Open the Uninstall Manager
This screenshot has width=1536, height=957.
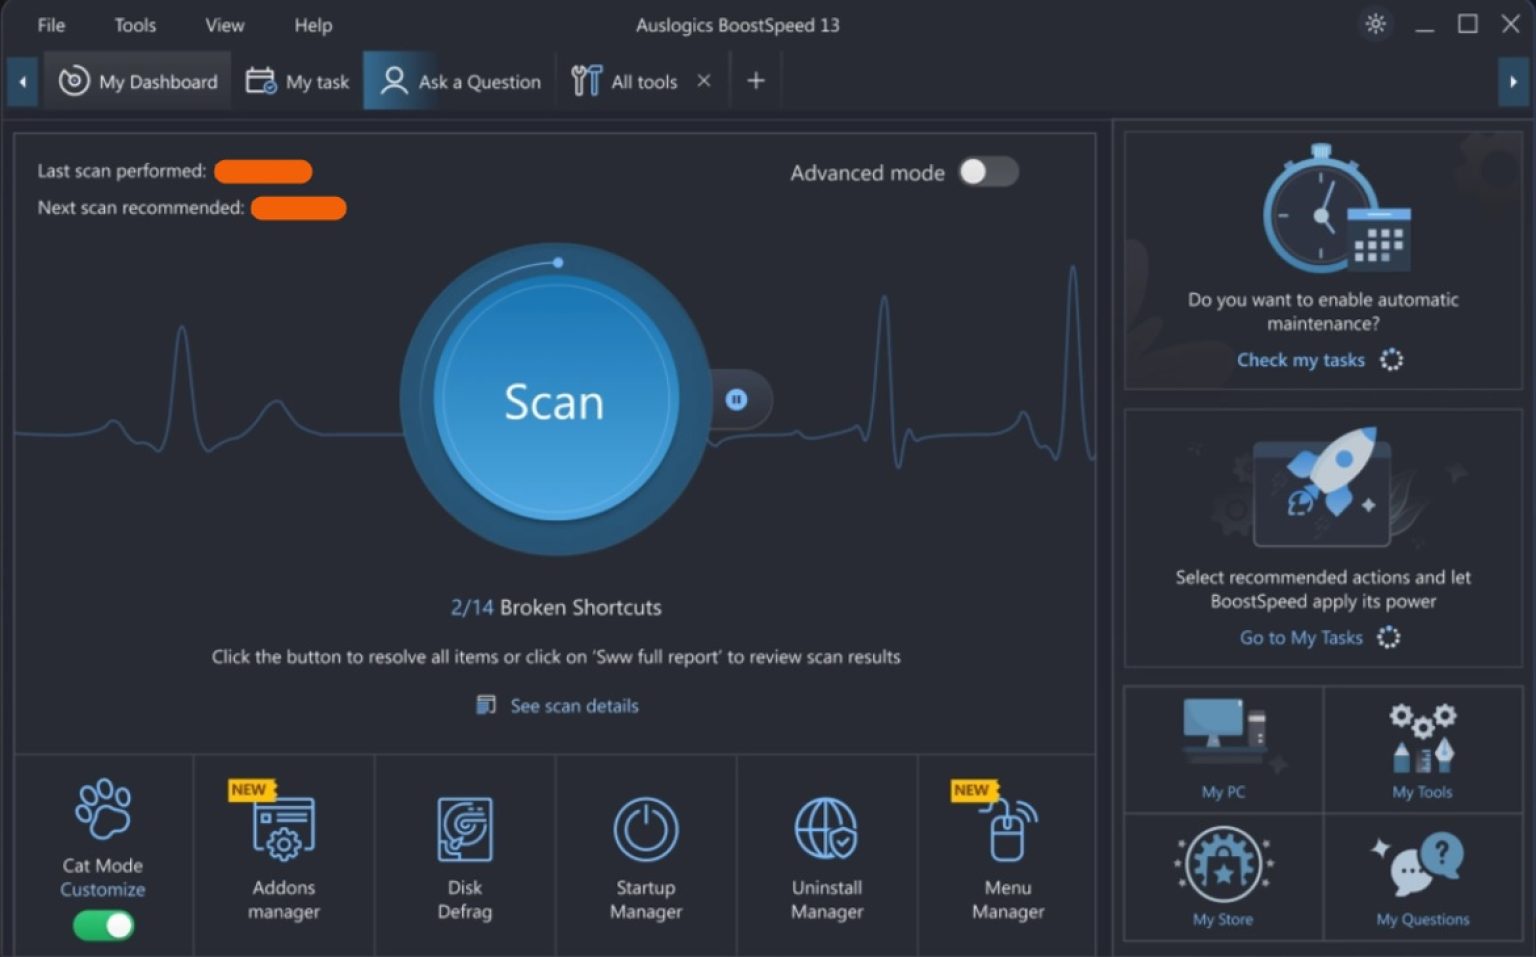(826, 855)
